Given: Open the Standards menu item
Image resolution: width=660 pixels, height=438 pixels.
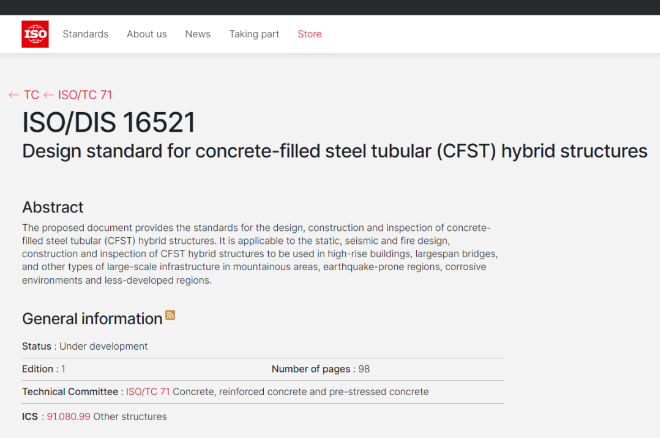Looking at the screenshot, I should pos(85,34).
